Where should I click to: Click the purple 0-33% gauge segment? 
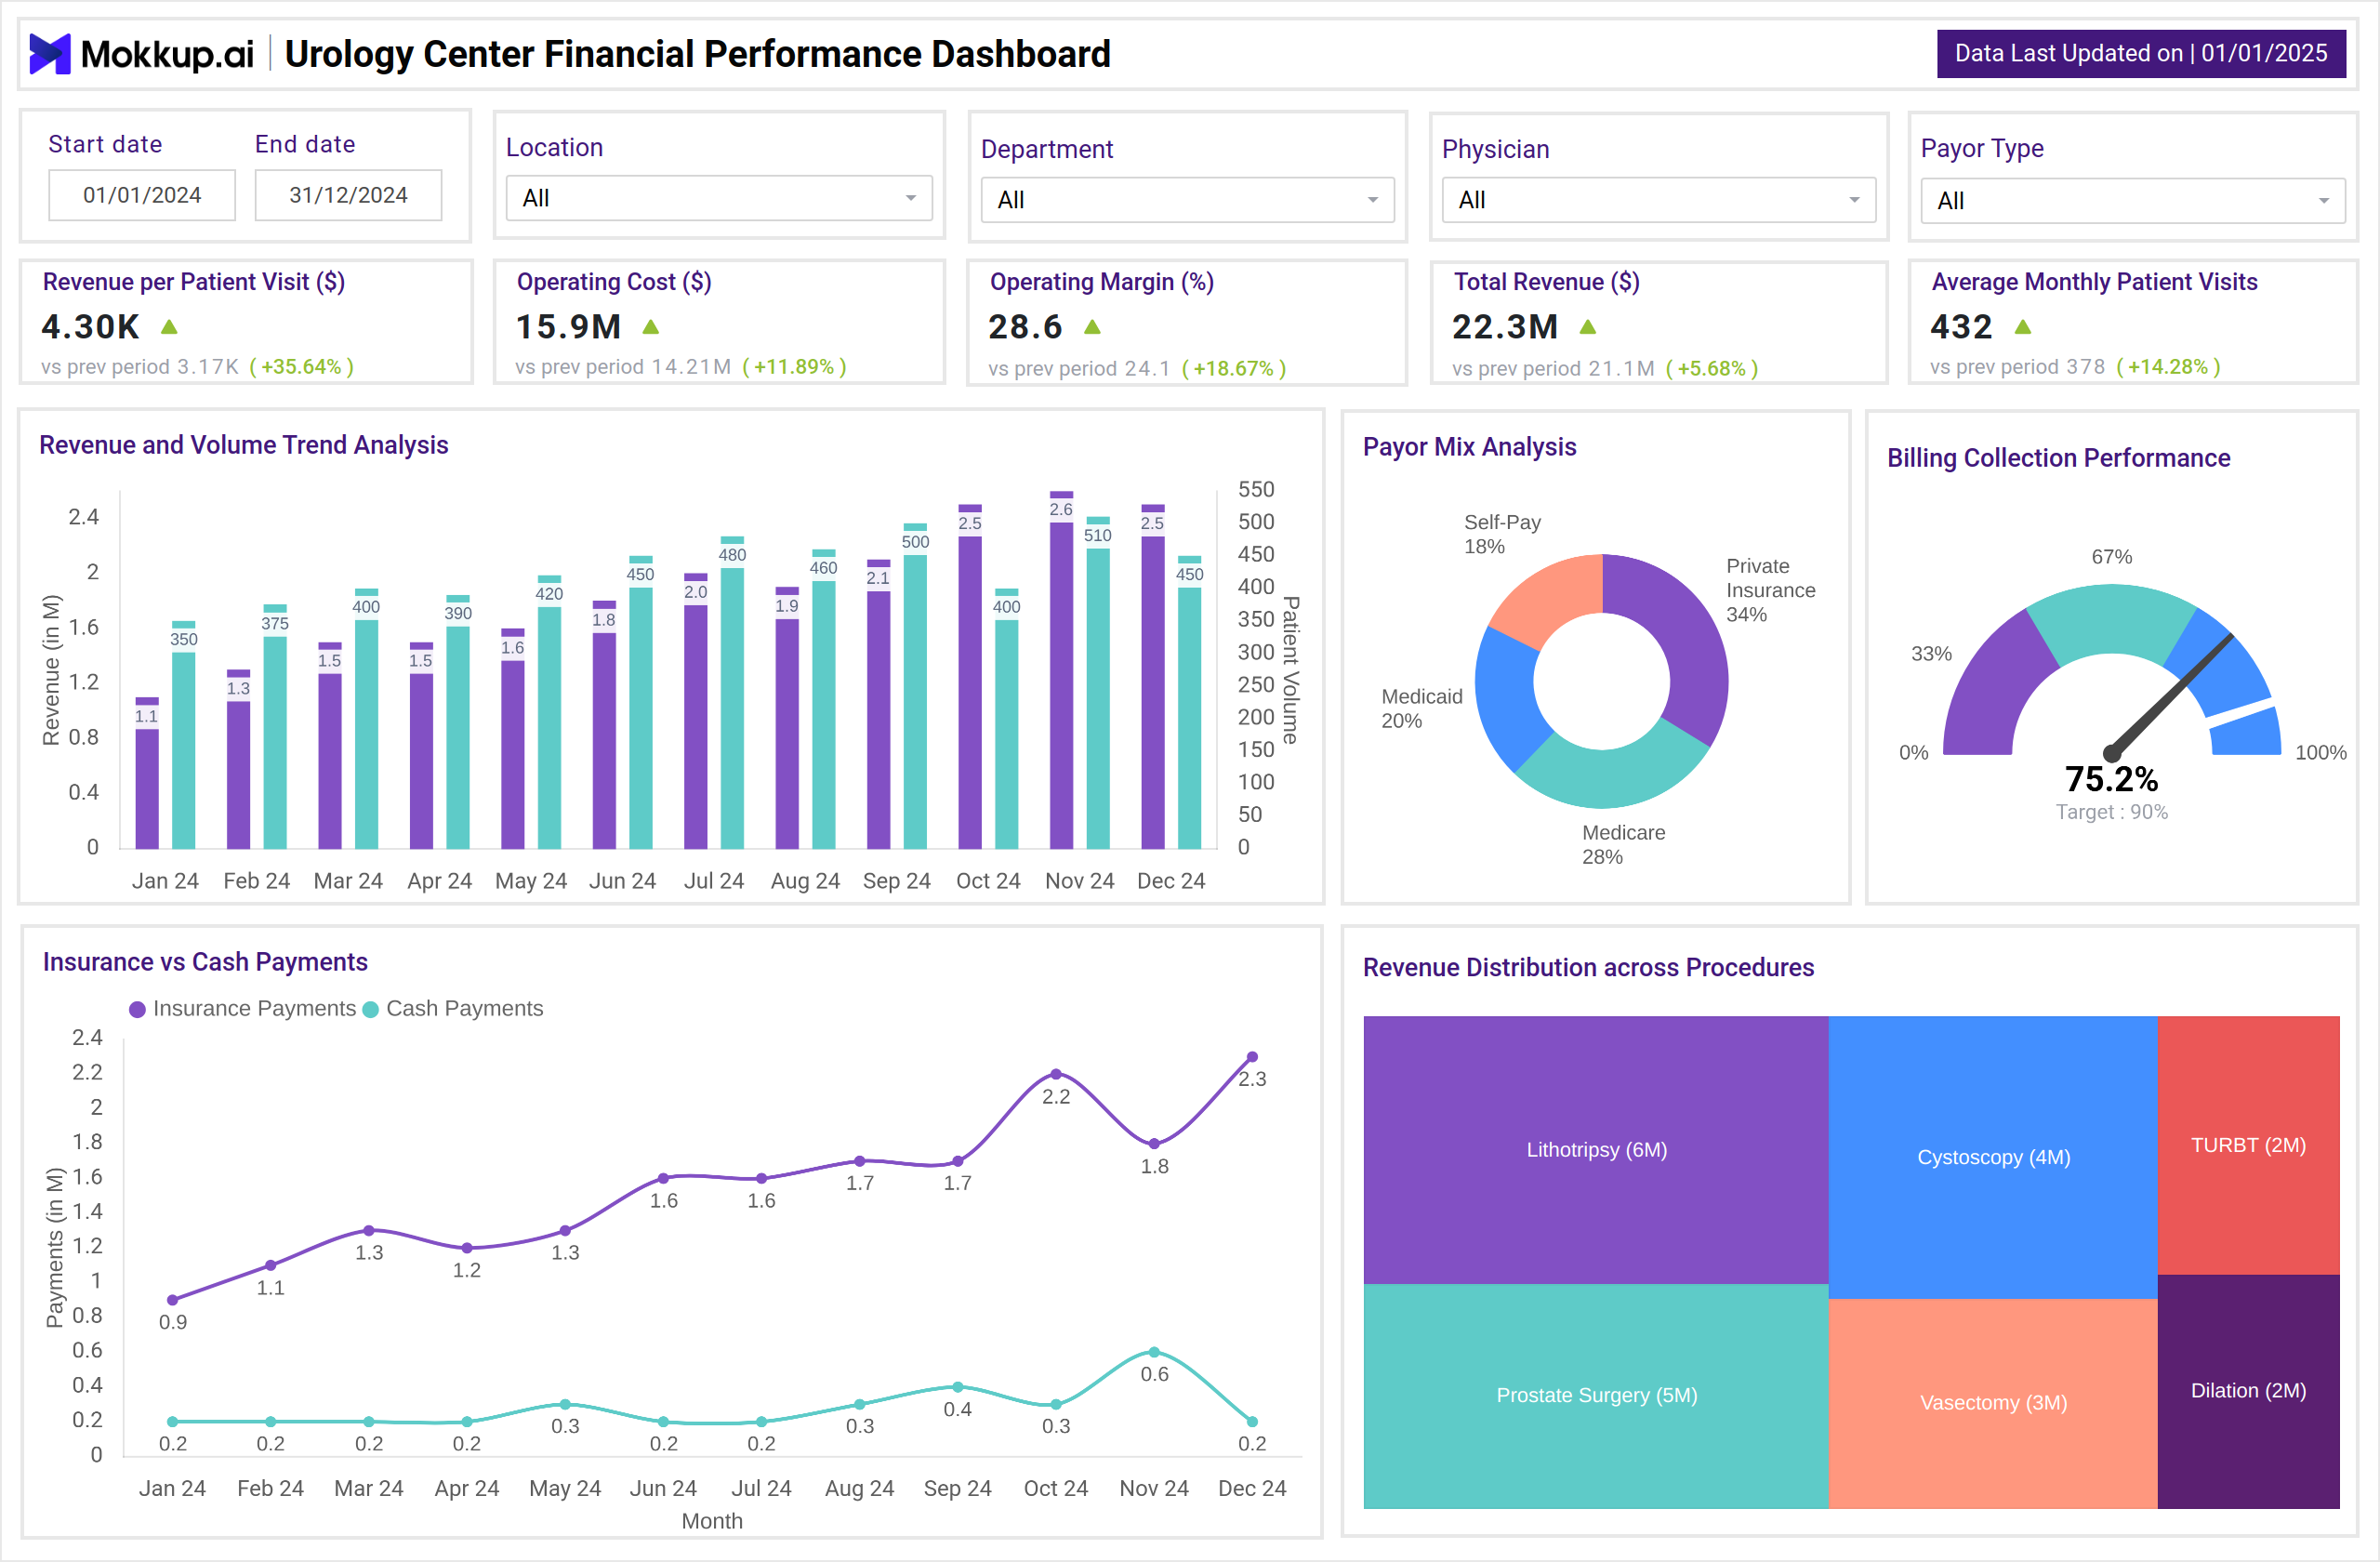(x=1990, y=690)
